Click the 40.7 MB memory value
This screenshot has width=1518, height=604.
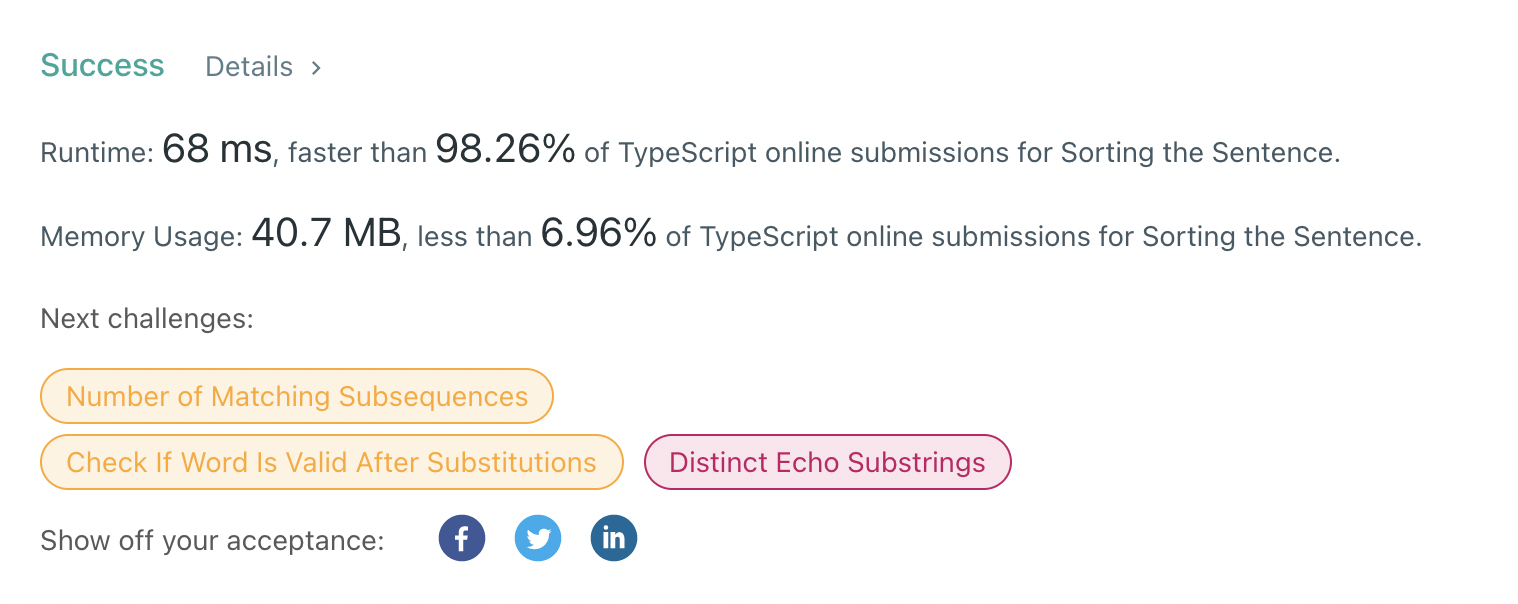(x=326, y=235)
